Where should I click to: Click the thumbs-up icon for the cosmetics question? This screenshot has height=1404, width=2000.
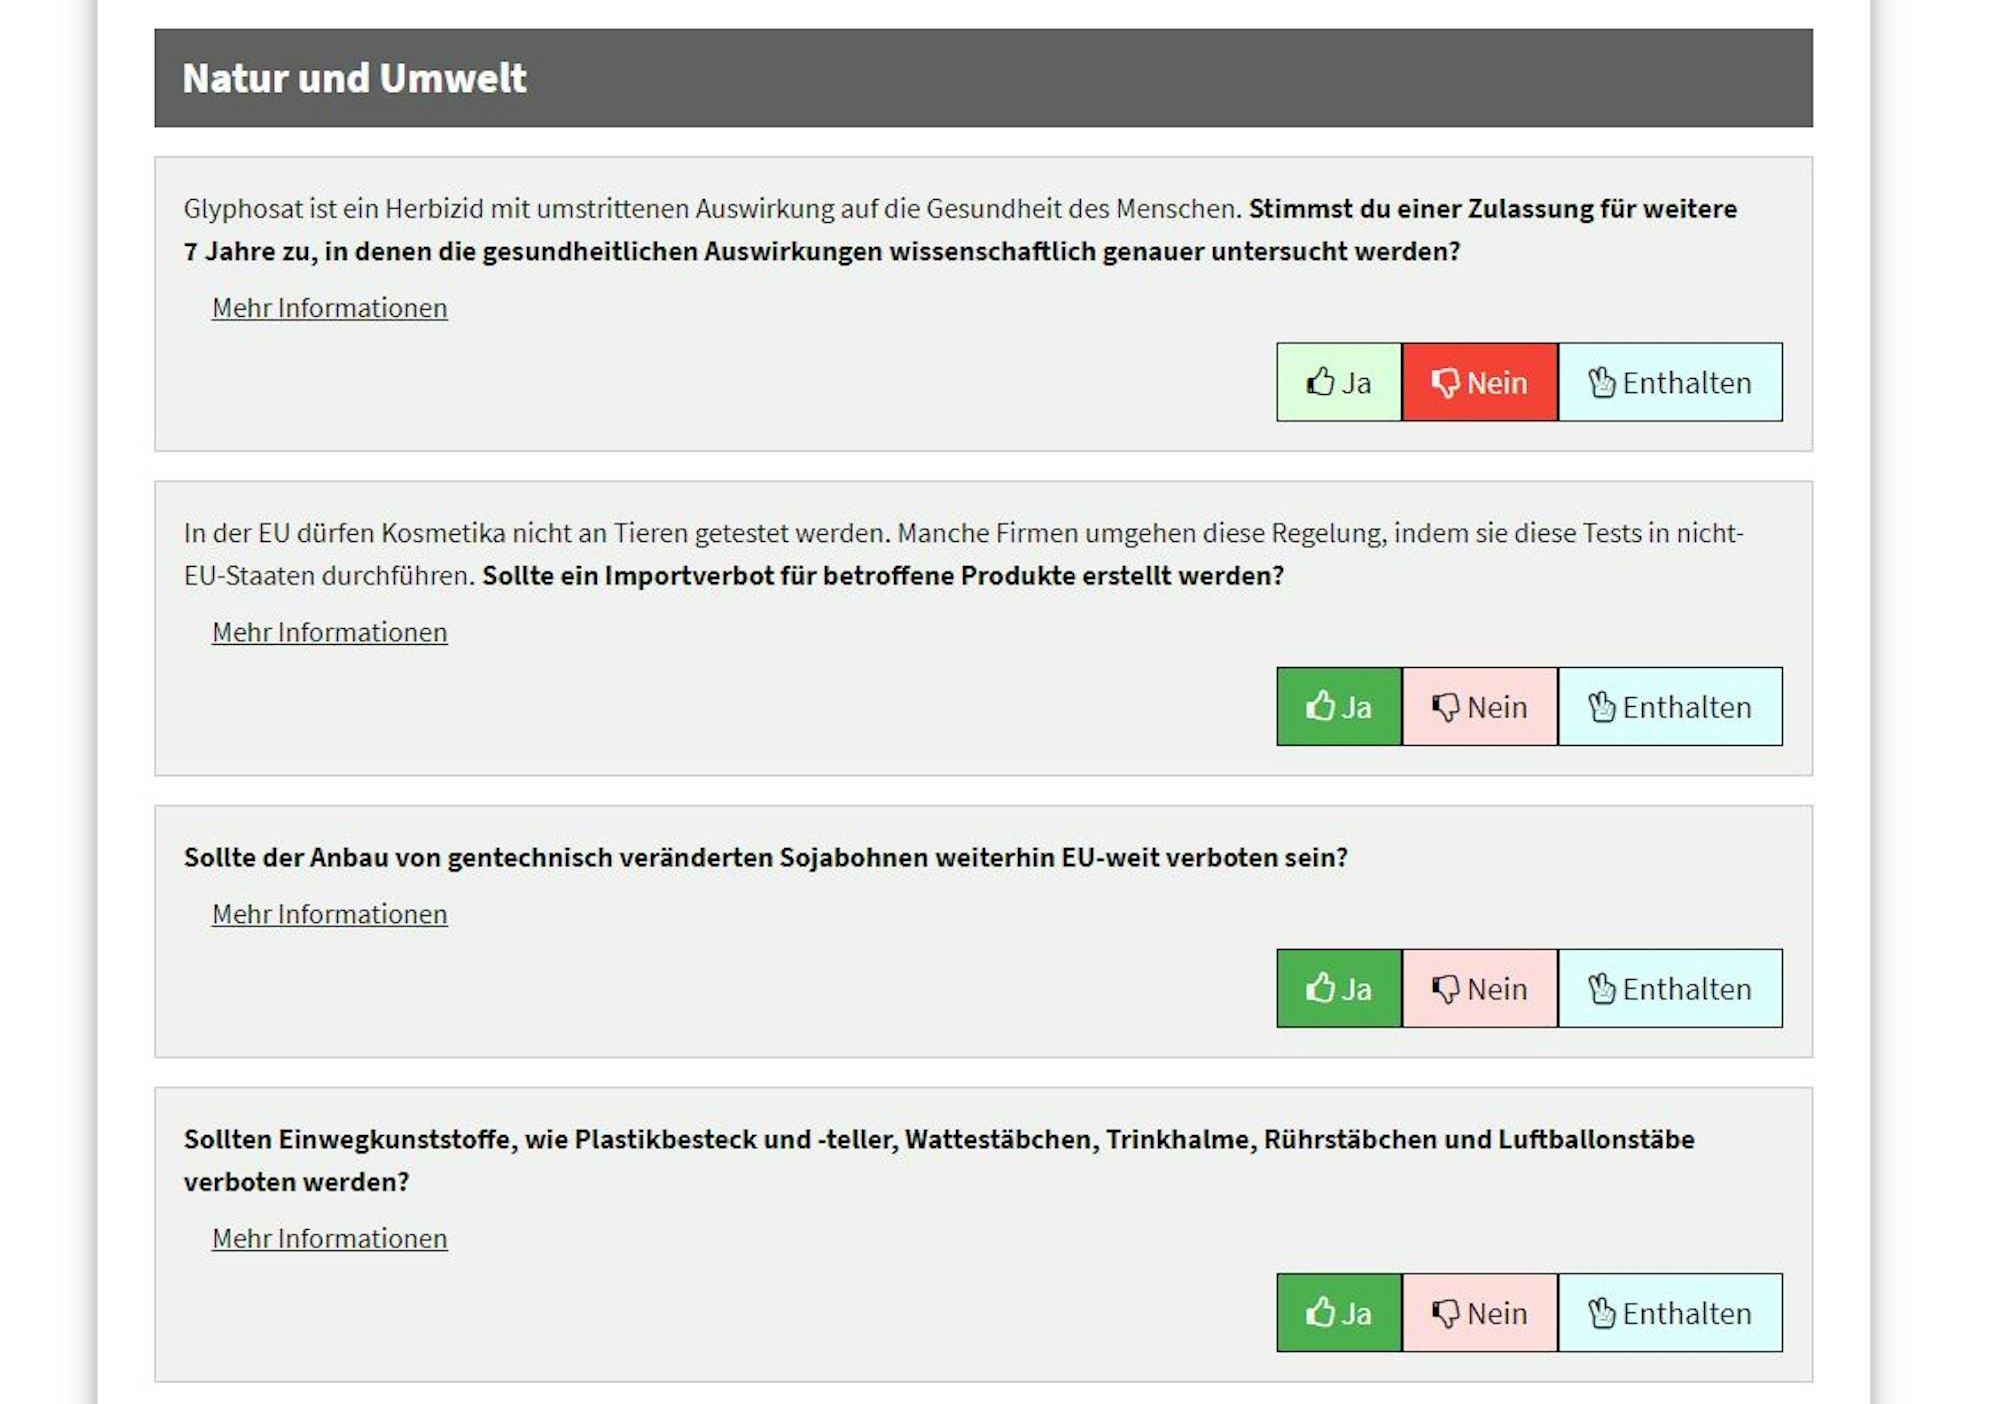point(1319,706)
